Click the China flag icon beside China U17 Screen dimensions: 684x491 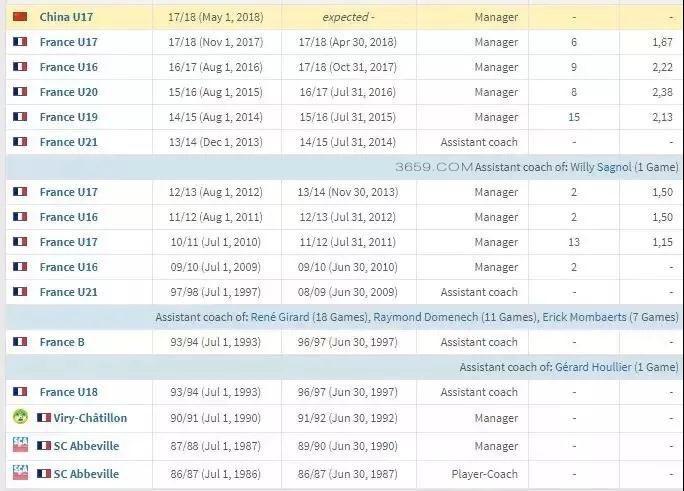click(x=20, y=17)
